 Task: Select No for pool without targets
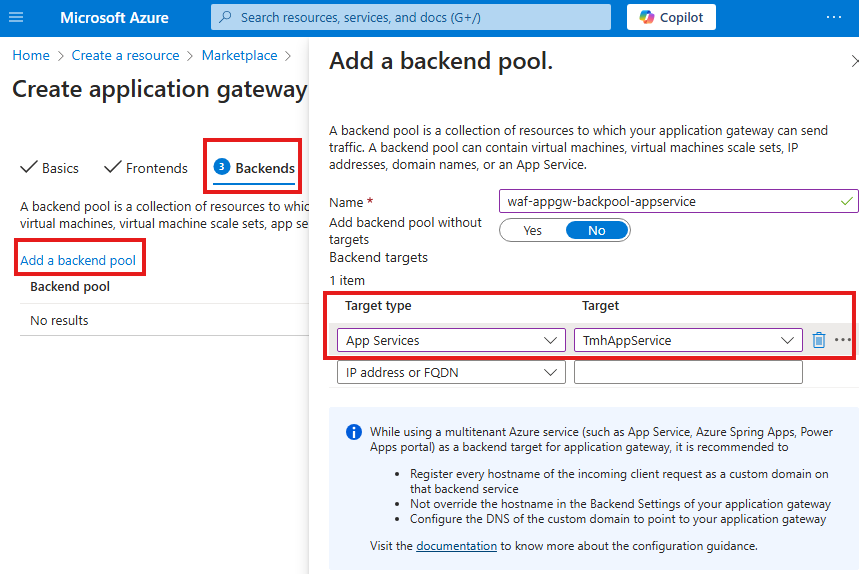(597, 231)
